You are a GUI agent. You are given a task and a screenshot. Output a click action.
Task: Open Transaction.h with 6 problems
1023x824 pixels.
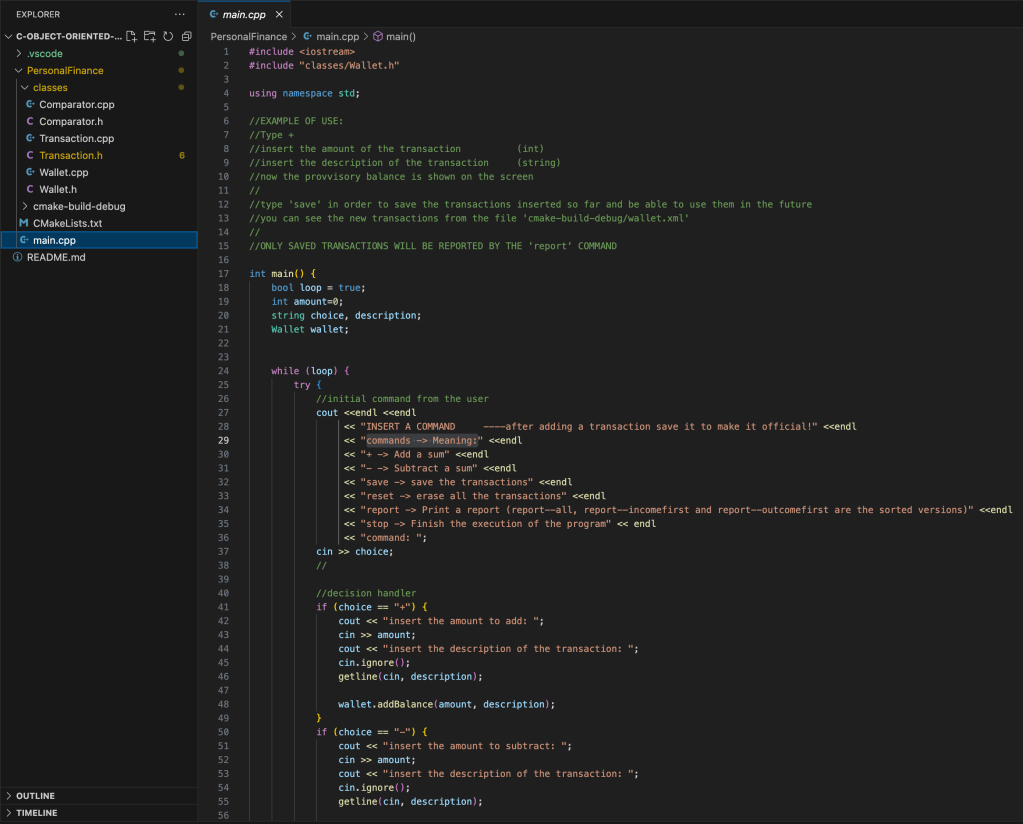[70, 155]
